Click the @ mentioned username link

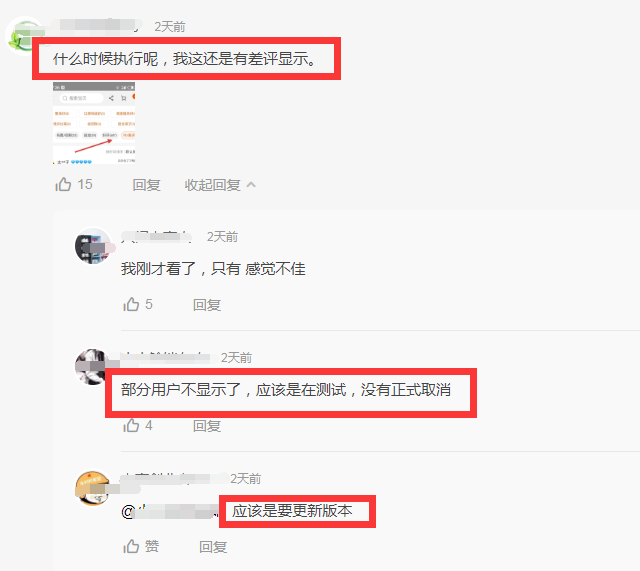(170, 511)
